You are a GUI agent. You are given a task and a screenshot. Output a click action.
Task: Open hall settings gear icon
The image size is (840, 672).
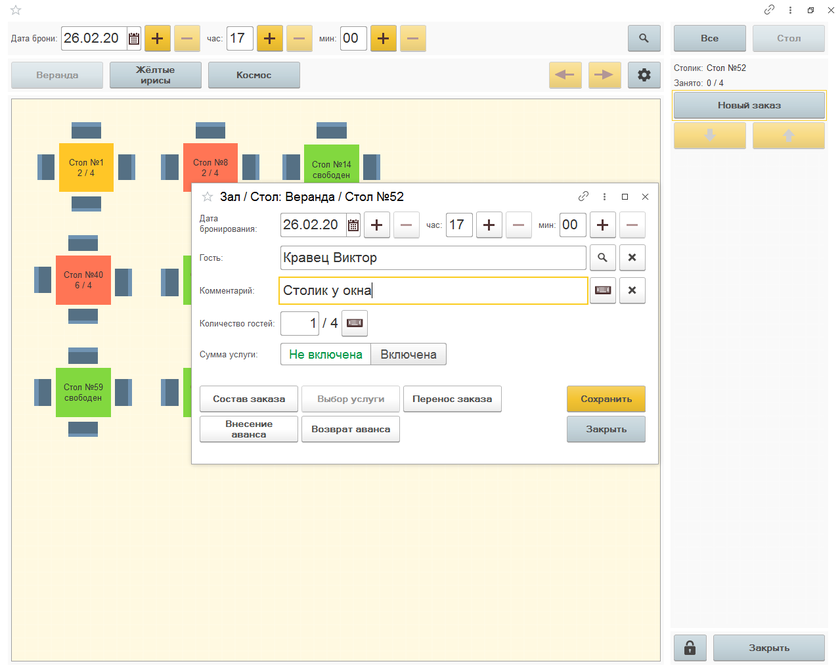pos(645,76)
